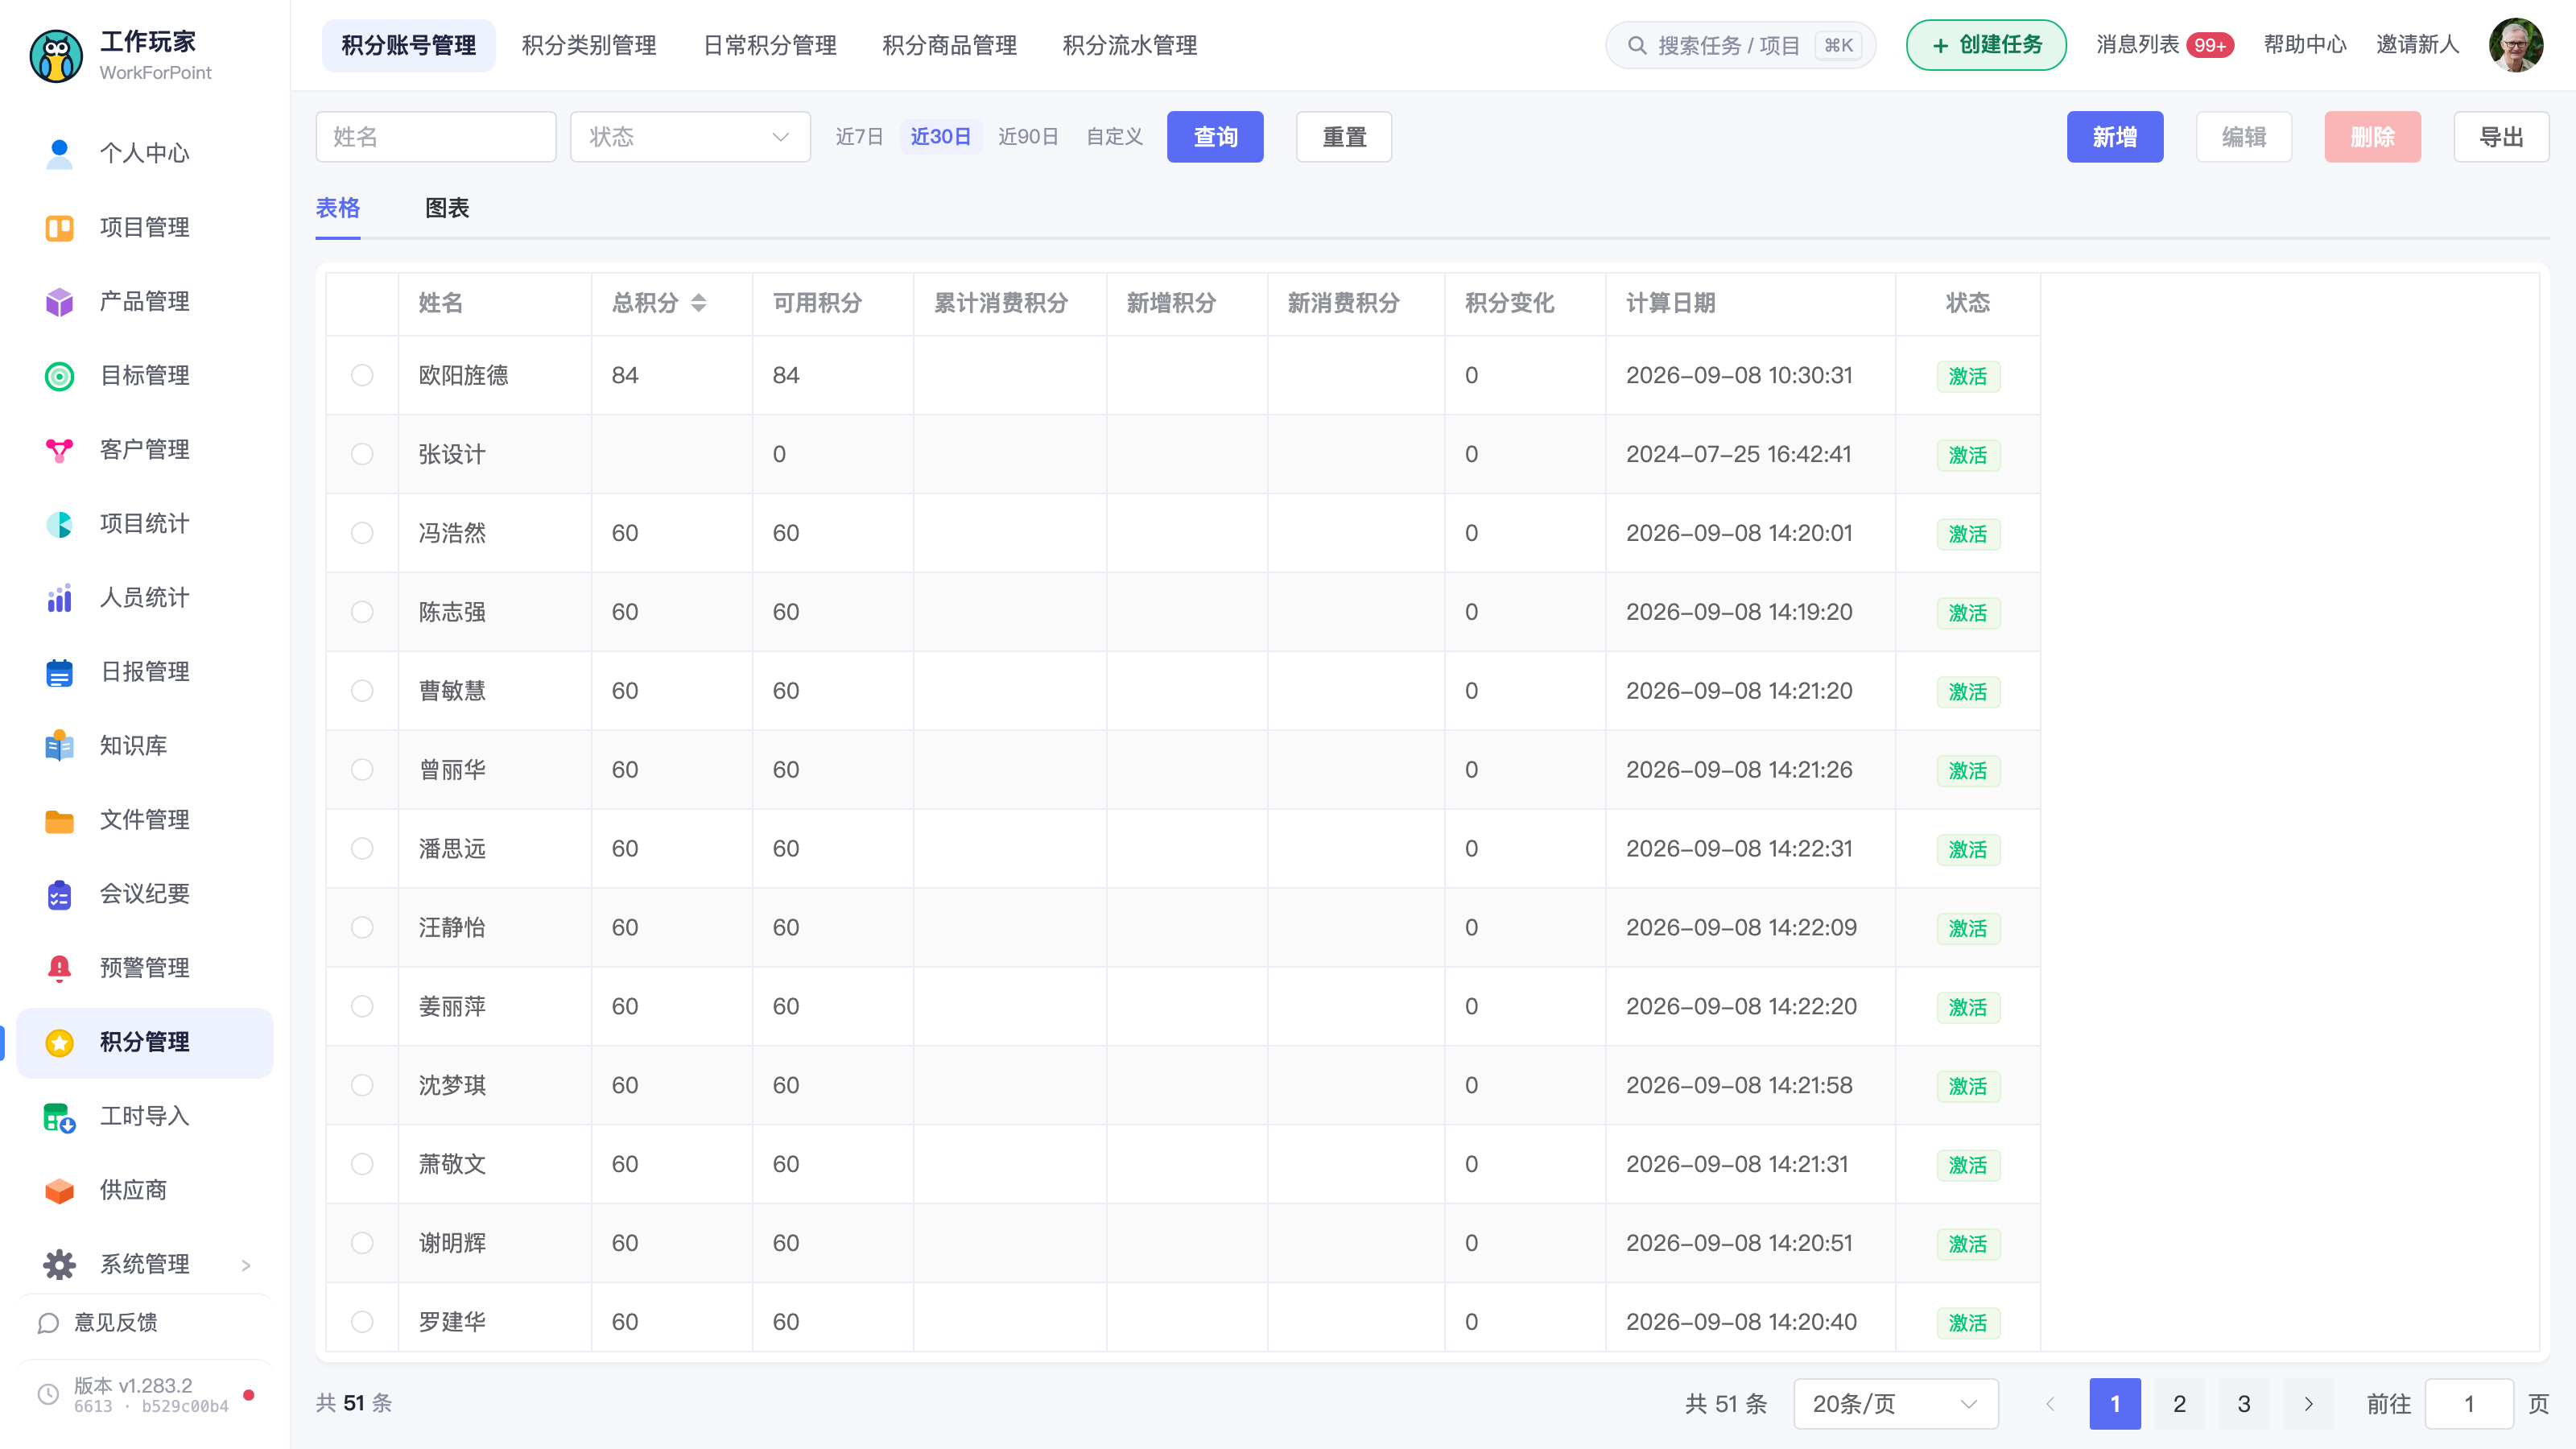Click the 系统管理 gear icon
2576x1449 pixels.
pyautogui.click(x=59, y=1264)
